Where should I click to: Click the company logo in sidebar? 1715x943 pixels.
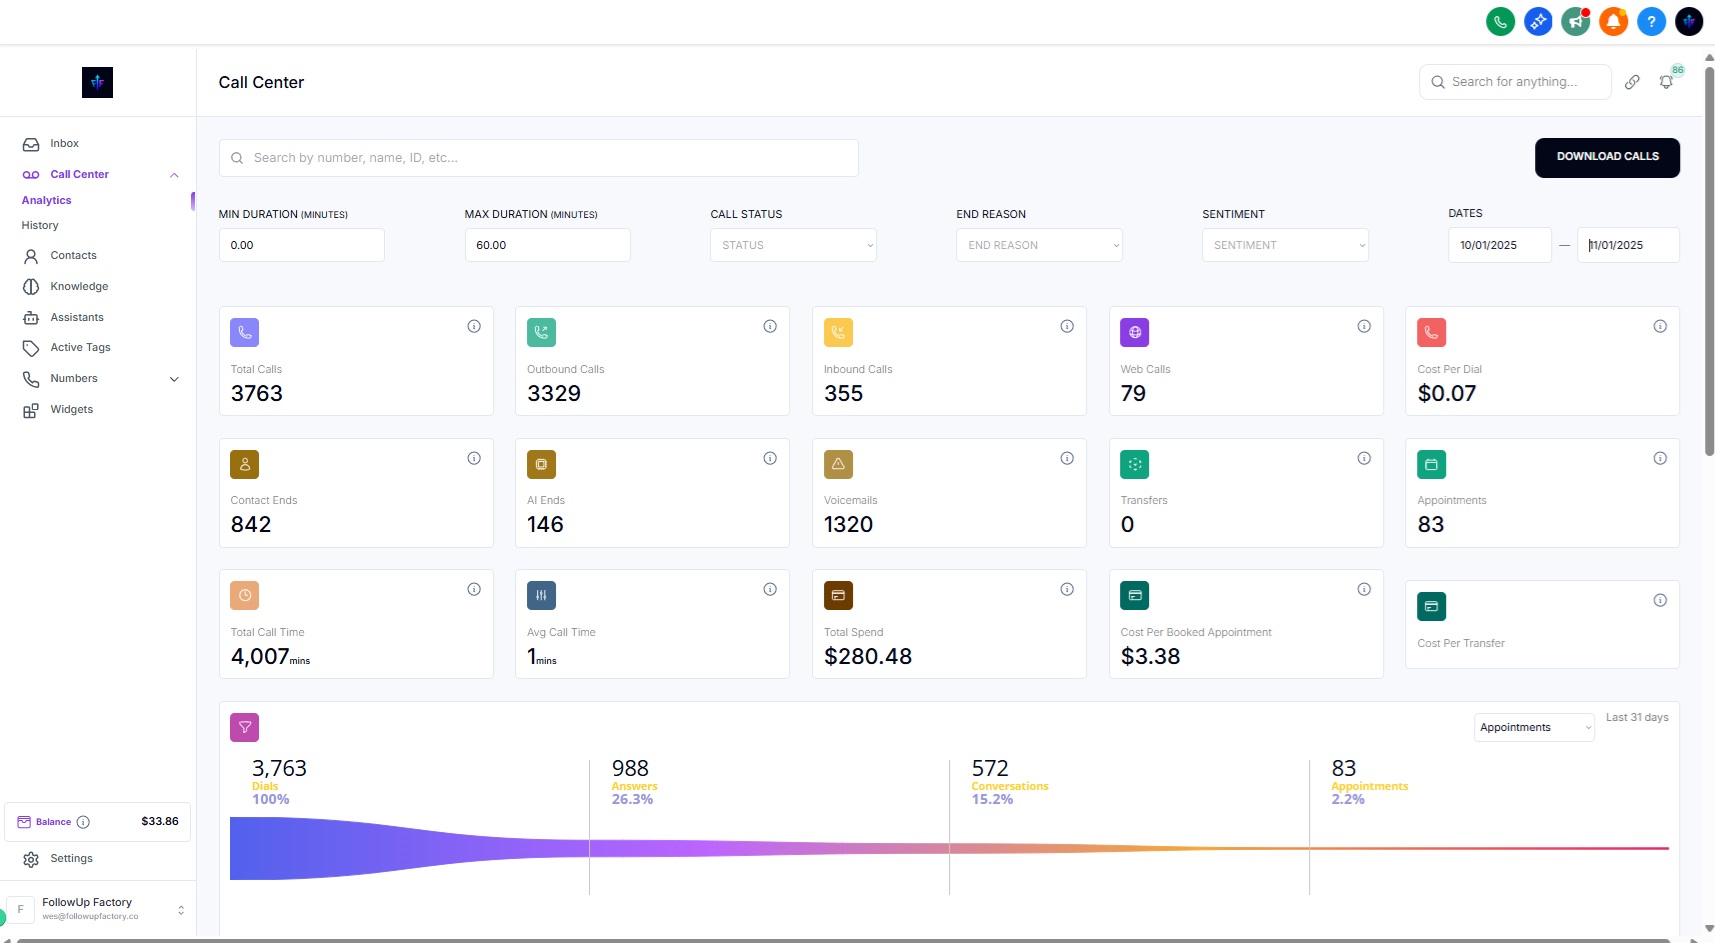pos(97,82)
